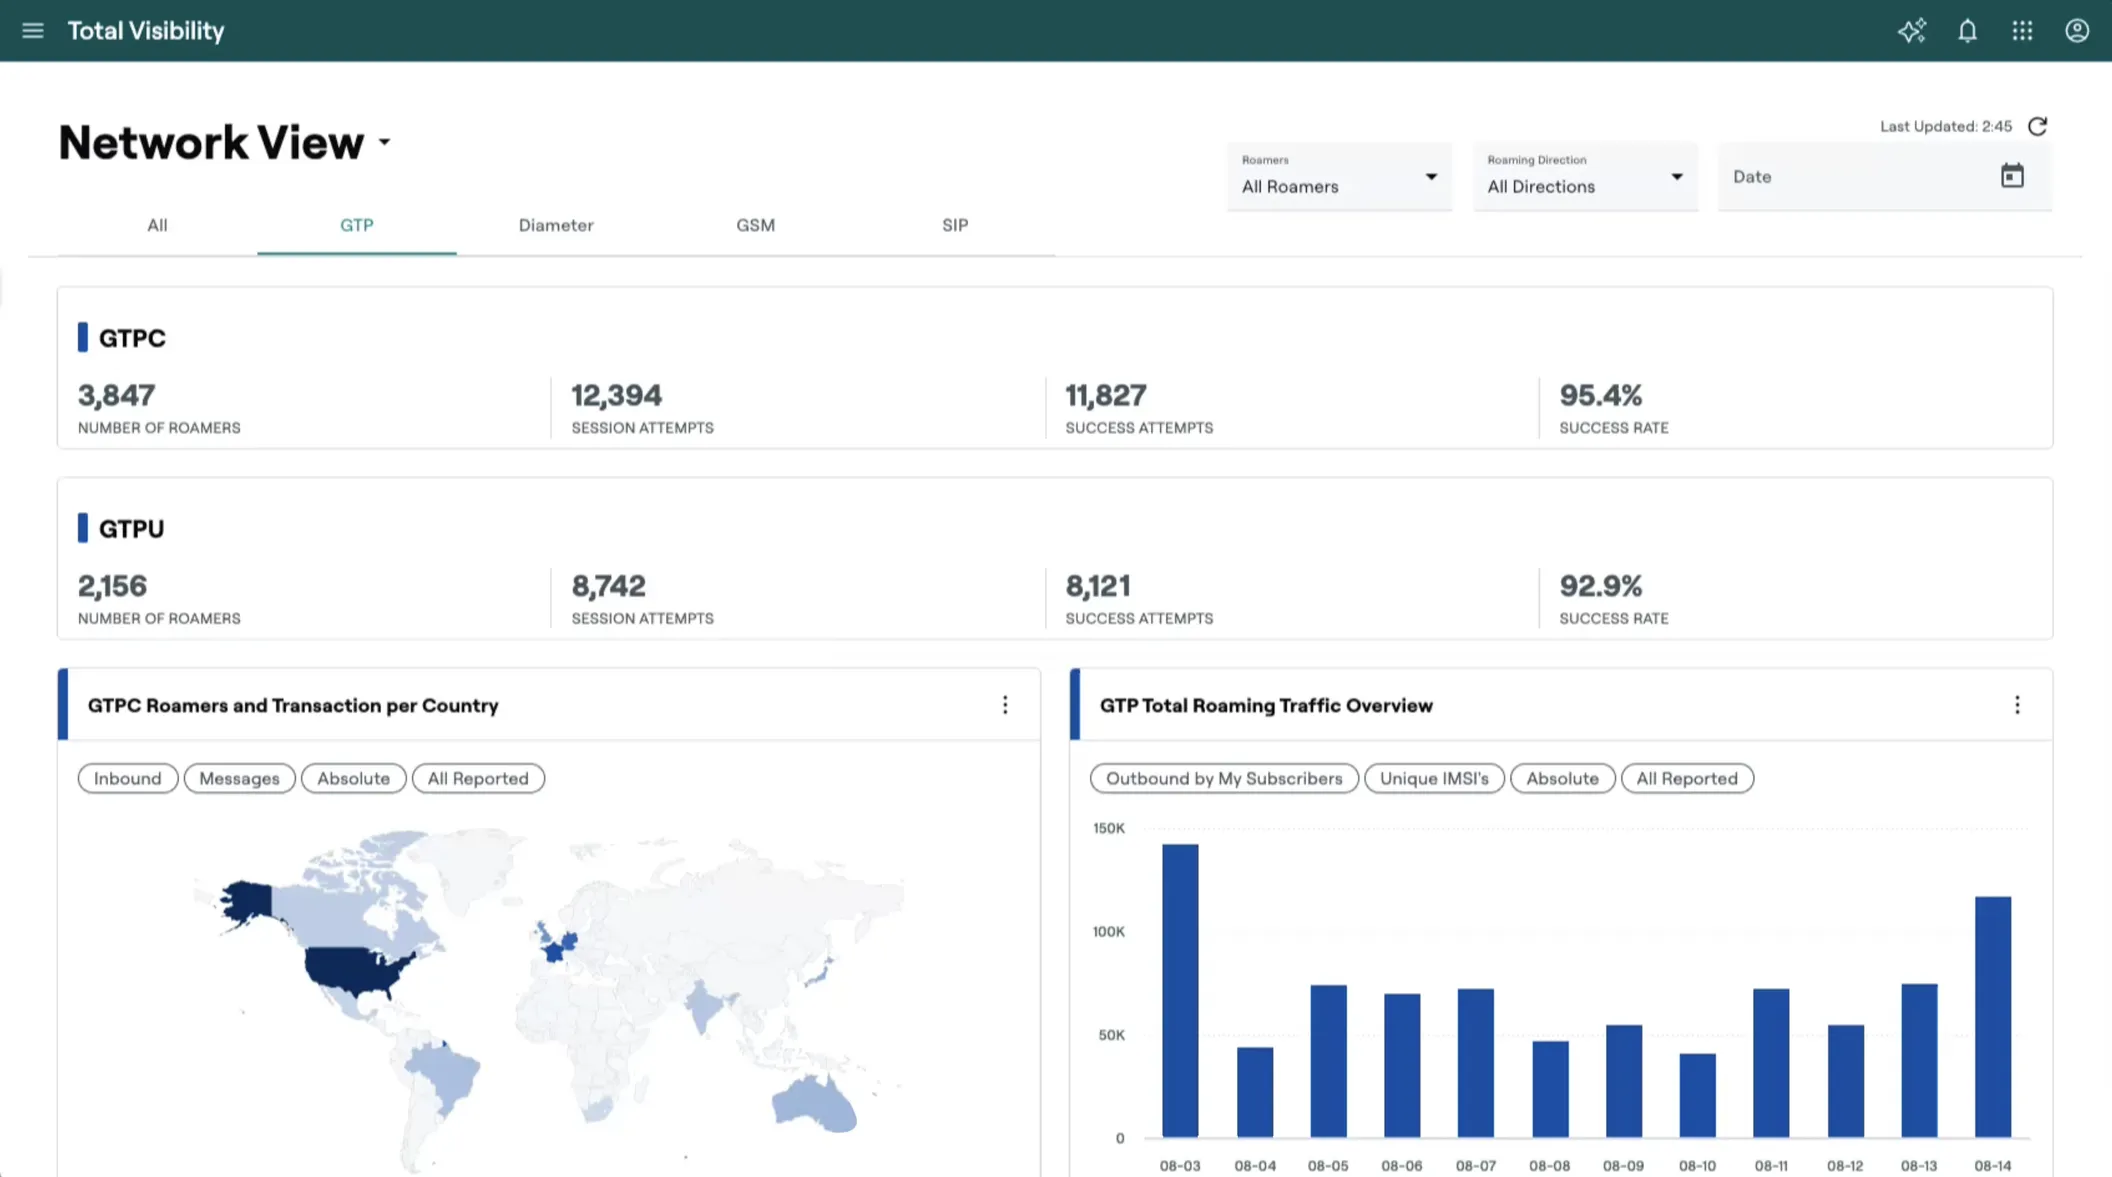
Task: Click map chart's All Reported chip
Action: pos(478,778)
